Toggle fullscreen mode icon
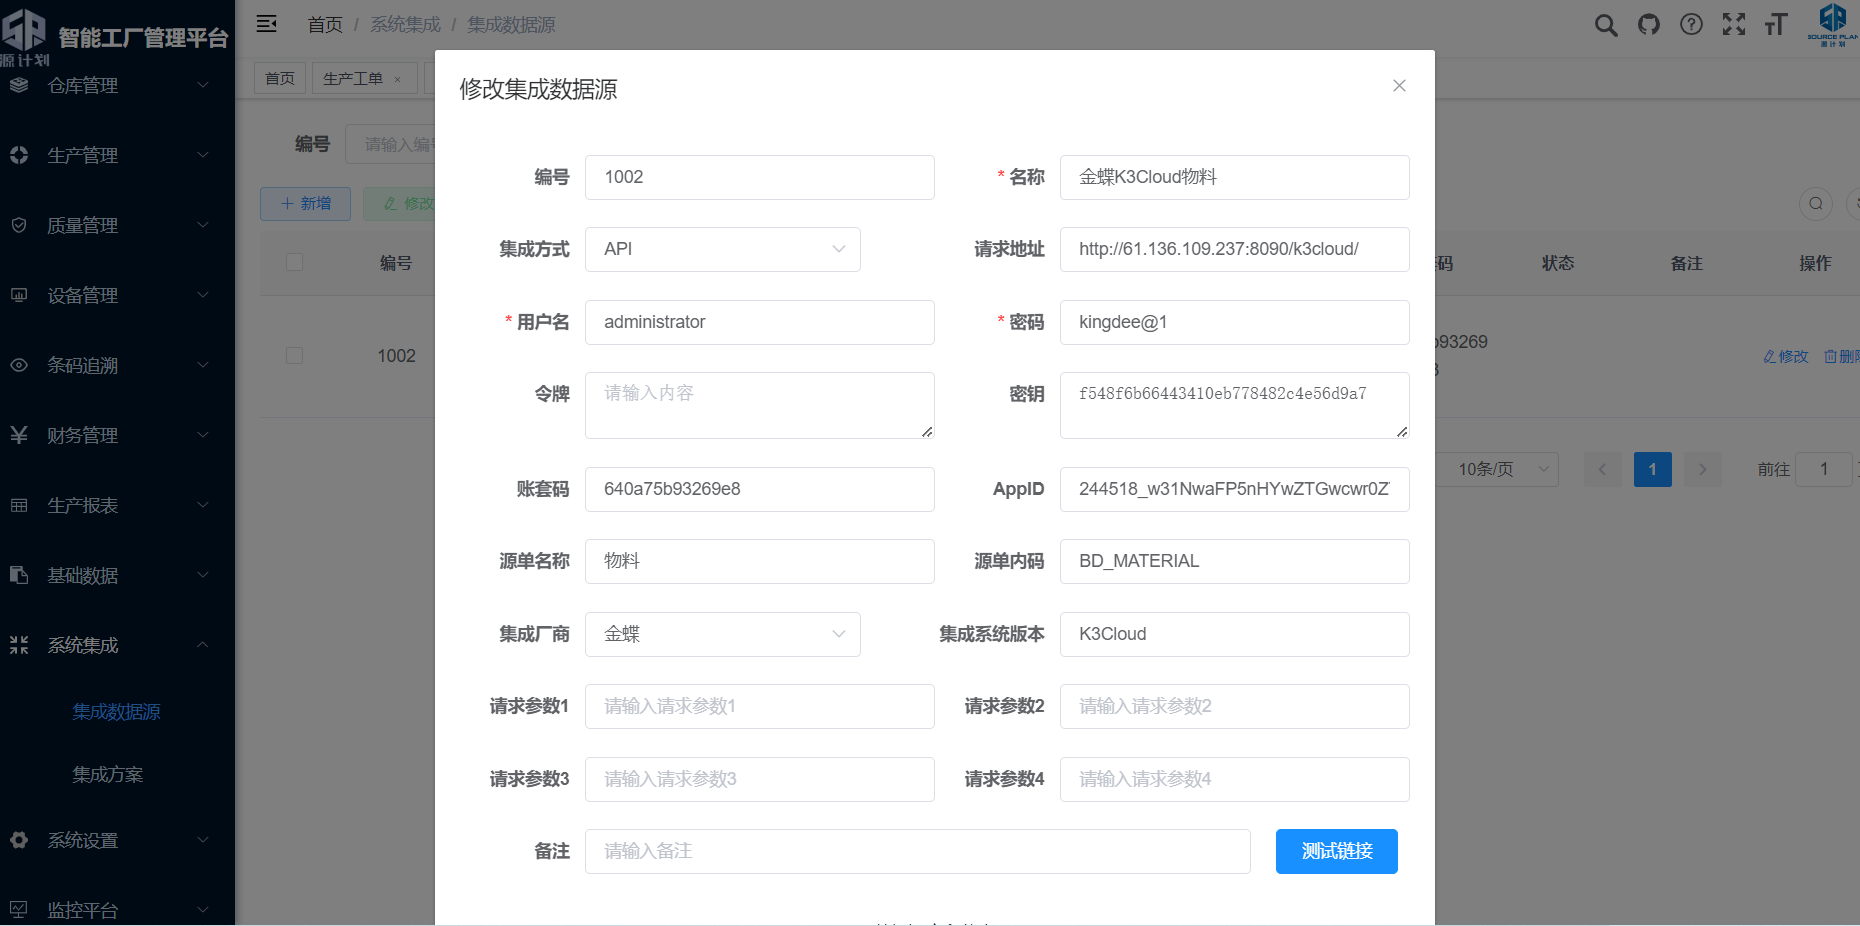 (1734, 25)
